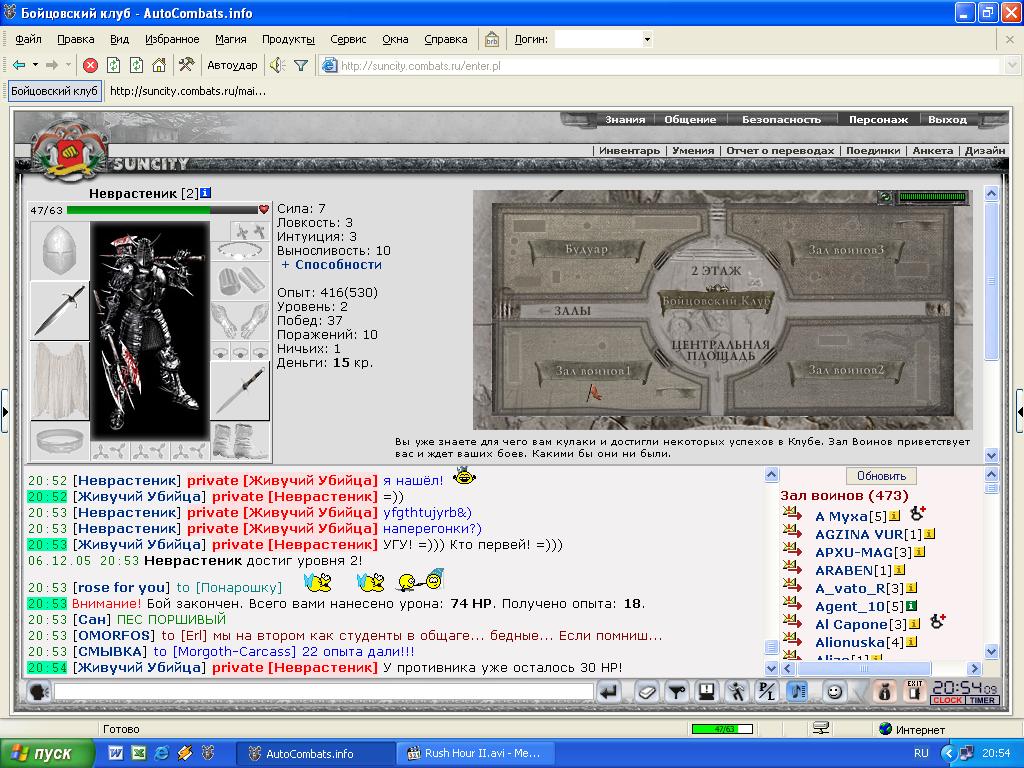Screen dimensions: 1024x768
Task: Open the Магия menu
Action: tap(231, 39)
